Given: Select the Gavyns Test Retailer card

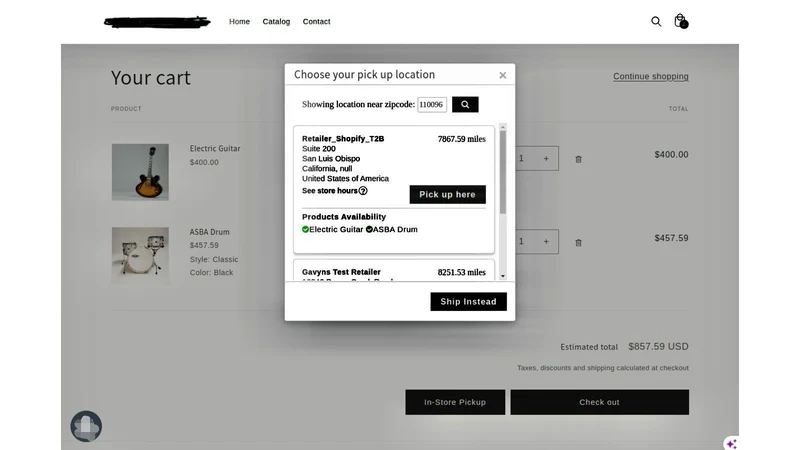Looking at the screenshot, I should point(394,270).
